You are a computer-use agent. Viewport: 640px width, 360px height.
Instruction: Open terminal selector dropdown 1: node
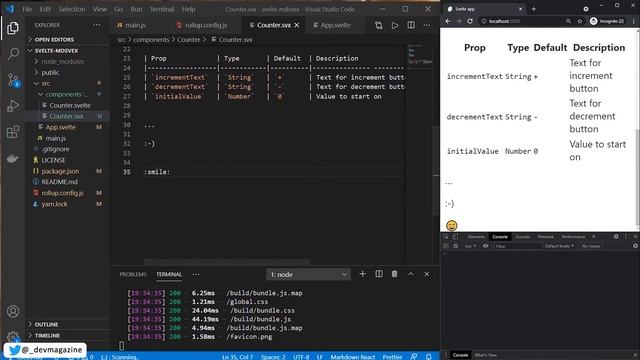point(308,274)
